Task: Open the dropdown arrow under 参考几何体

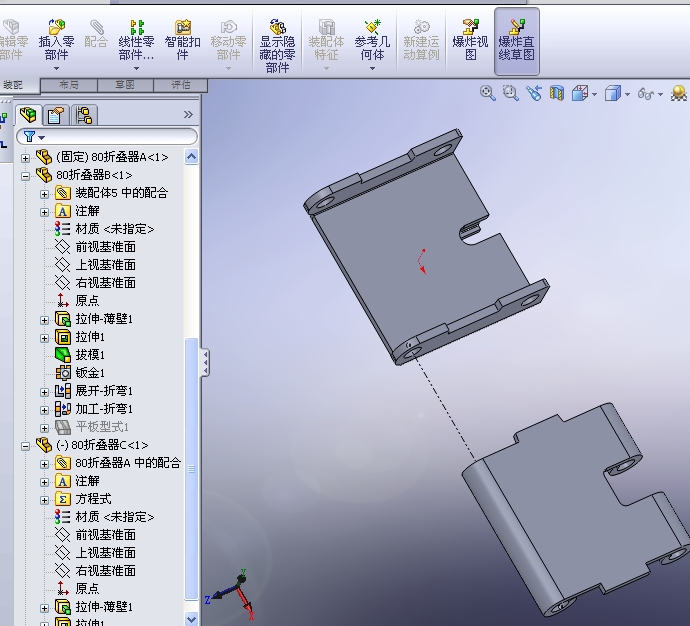Action: 372,69
